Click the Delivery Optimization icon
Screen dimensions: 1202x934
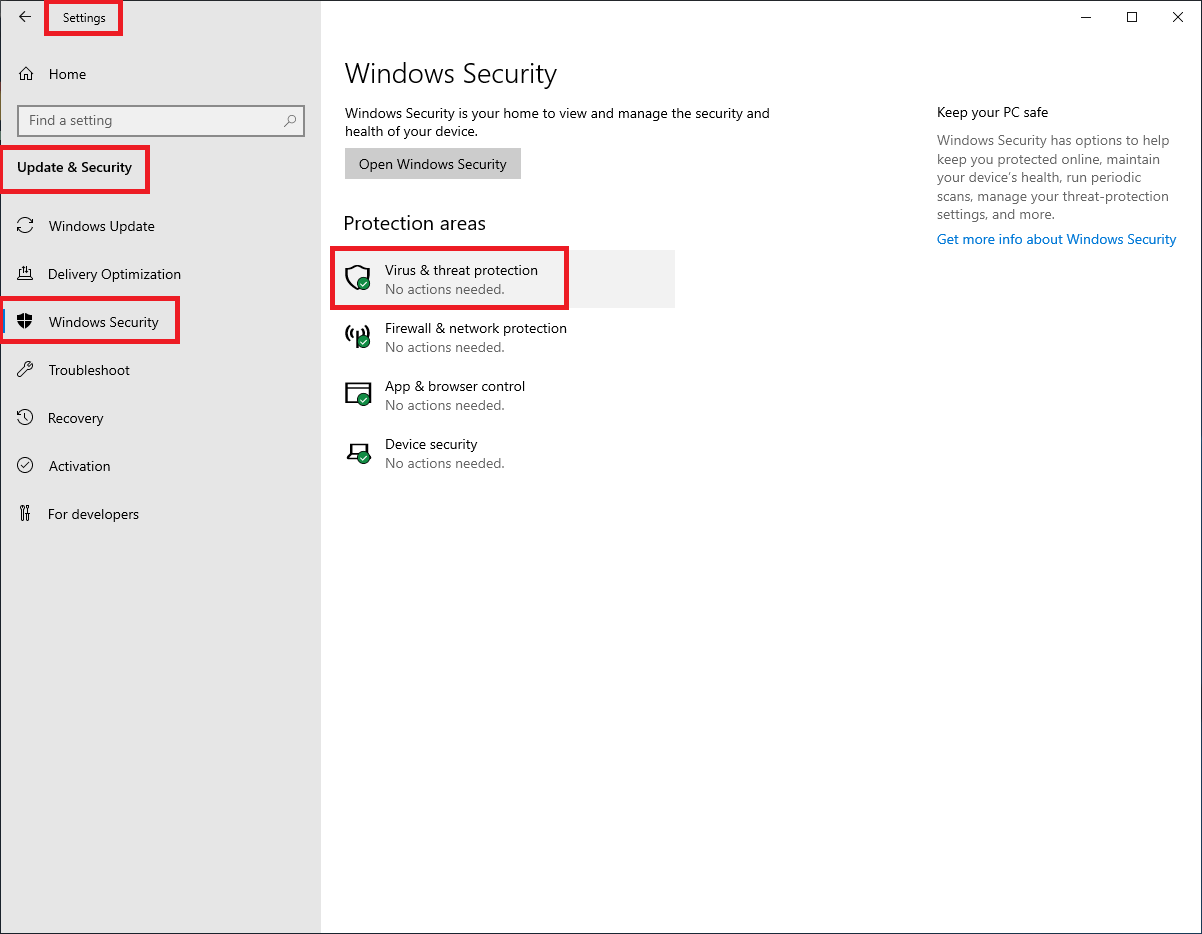point(26,274)
